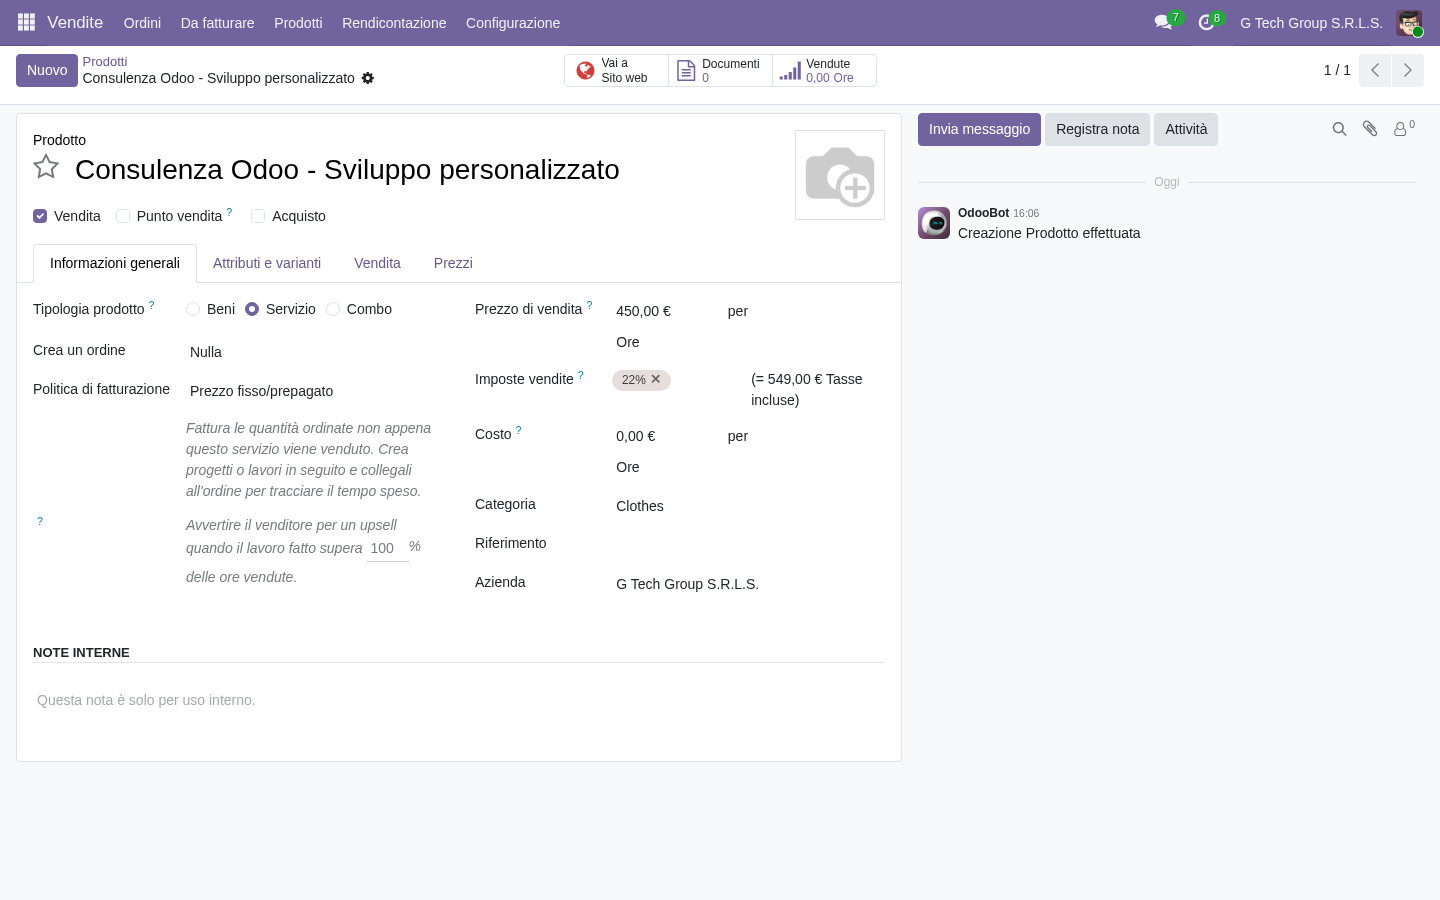Viewport: 1440px width, 900px height.
Task: Switch to the Vendita tab
Action: [377, 263]
